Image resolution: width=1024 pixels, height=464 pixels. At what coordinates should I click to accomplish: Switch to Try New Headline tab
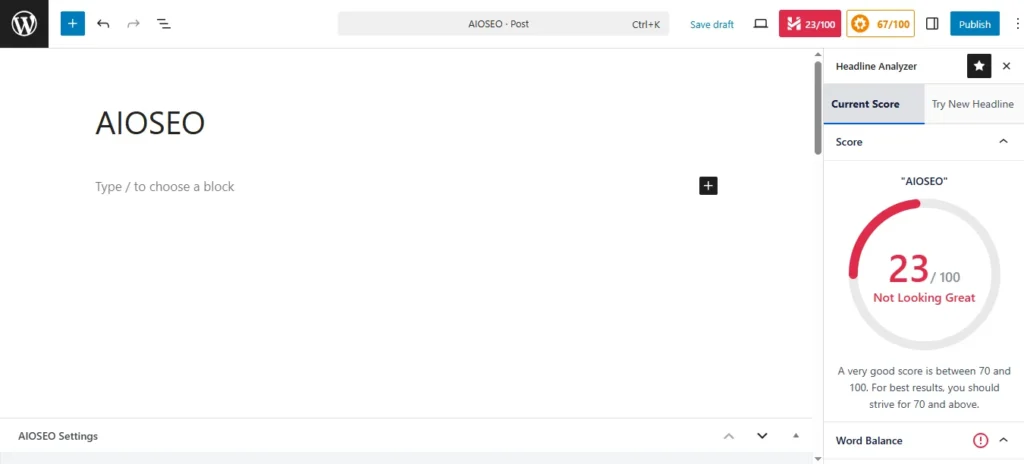pyautogui.click(x=972, y=104)
